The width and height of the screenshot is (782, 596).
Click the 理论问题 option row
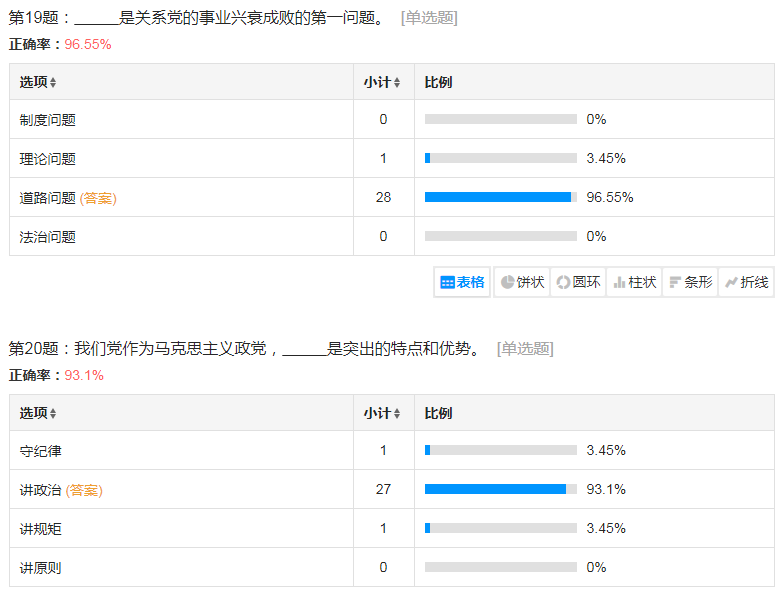[x=48, y=159]
